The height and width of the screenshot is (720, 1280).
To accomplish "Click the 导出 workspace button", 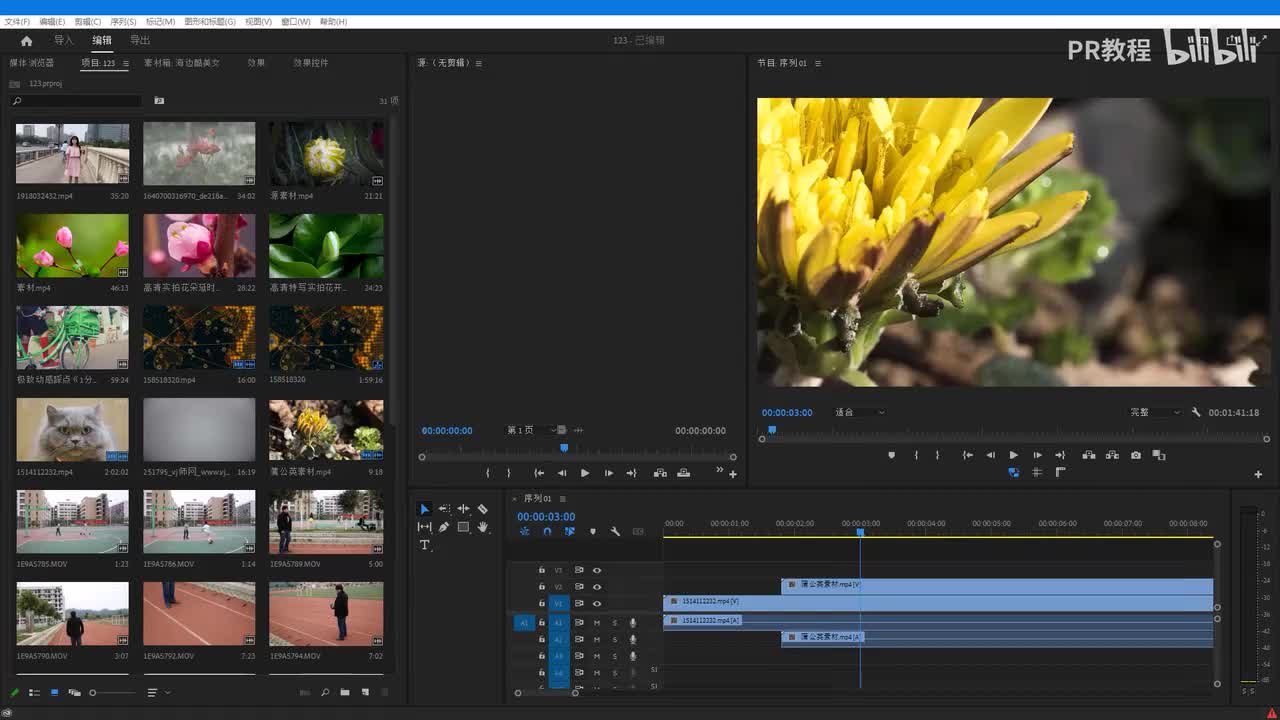I will click(140, 41).
